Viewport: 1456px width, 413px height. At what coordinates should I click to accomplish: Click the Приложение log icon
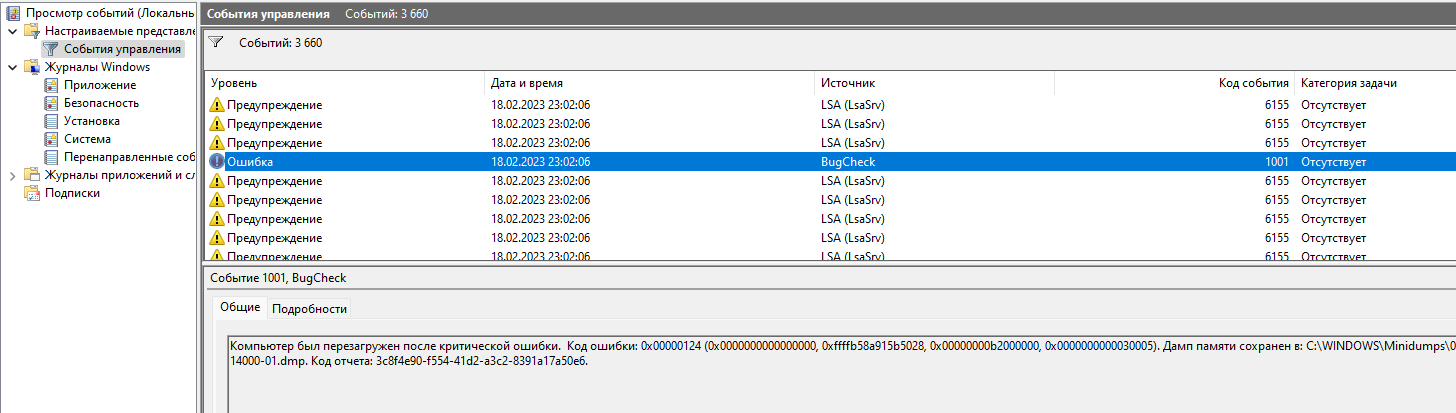[x=51, y=85]
